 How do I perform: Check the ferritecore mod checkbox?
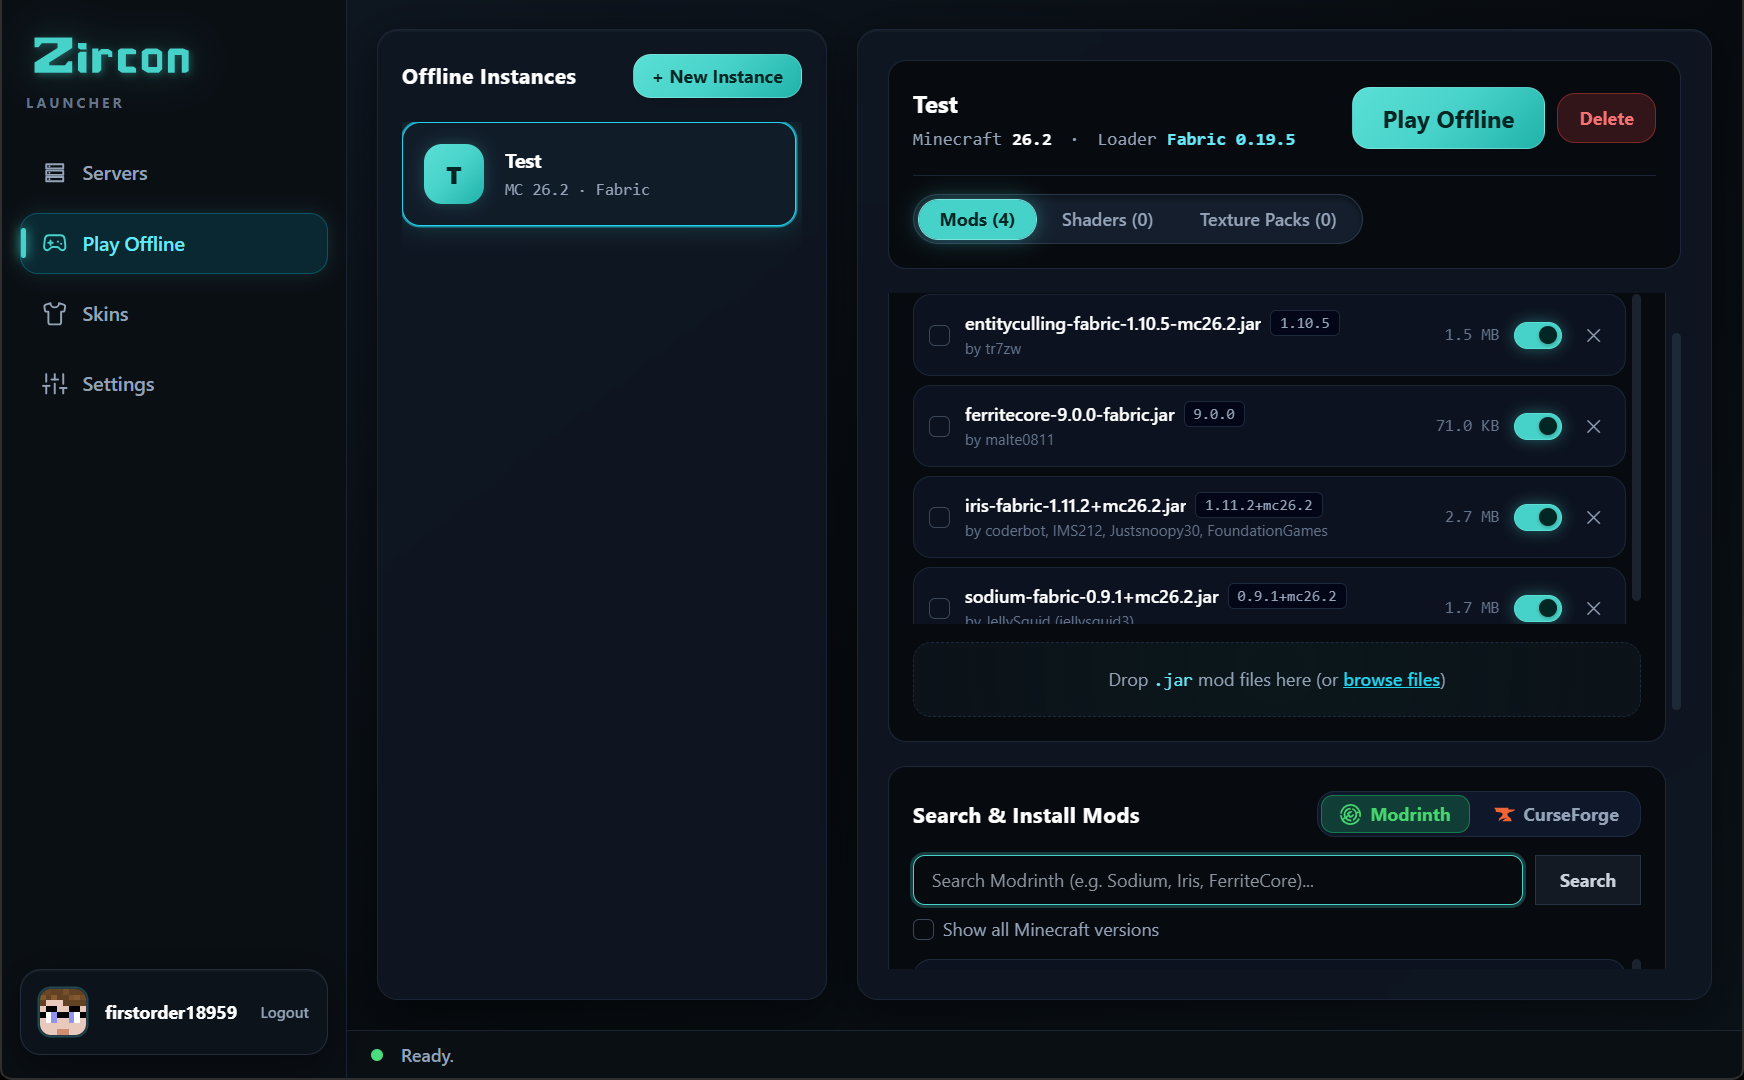939,426
